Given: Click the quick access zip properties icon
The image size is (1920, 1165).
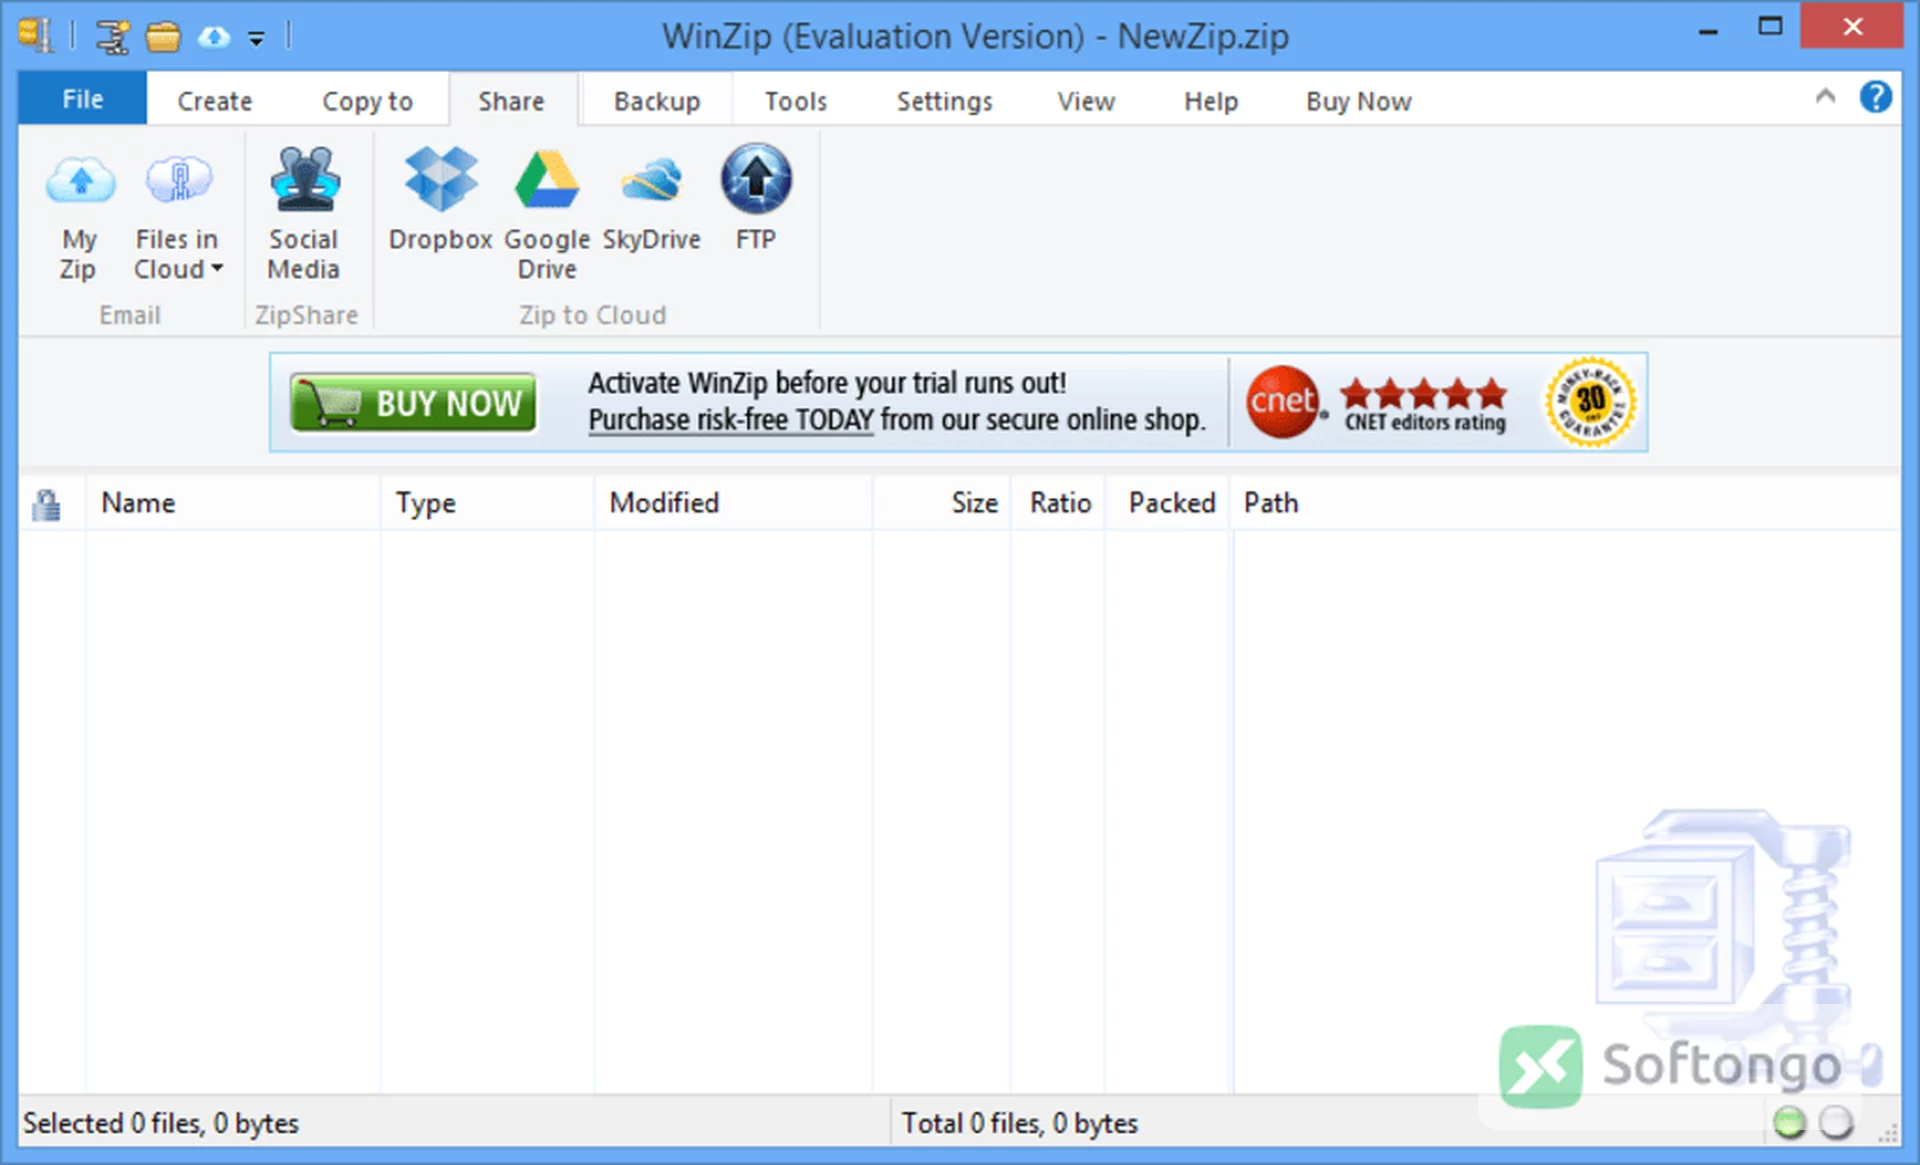Looking at the screenshot, I should [x=112, y=37].
